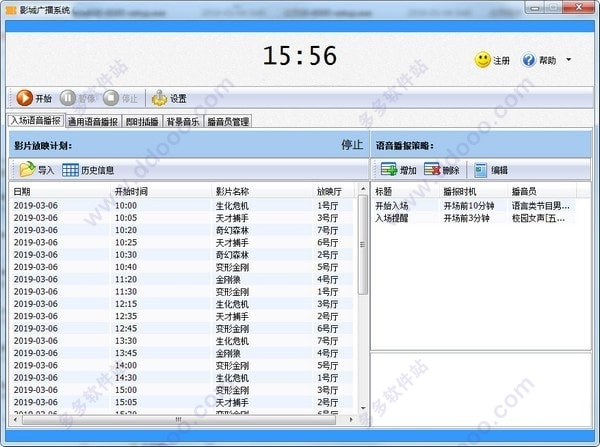The image size is (600, 447).
Task: Sort by 日期 column header
Action: (60, 191)
